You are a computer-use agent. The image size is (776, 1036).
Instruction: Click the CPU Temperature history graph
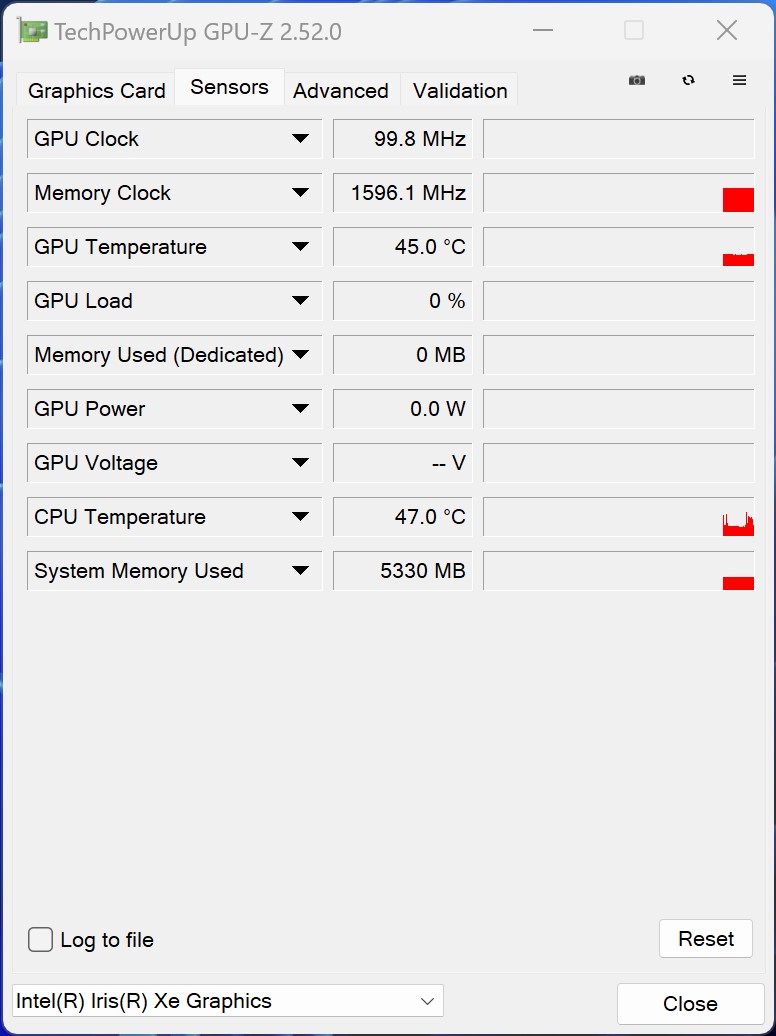pos(618,517)
